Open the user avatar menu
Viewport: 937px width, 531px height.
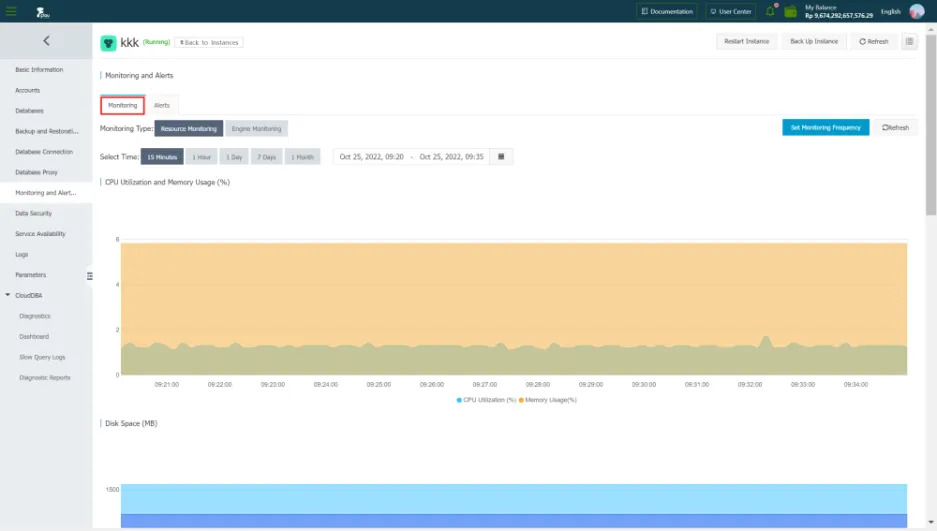pyautogui.click(x=917, y=11)
